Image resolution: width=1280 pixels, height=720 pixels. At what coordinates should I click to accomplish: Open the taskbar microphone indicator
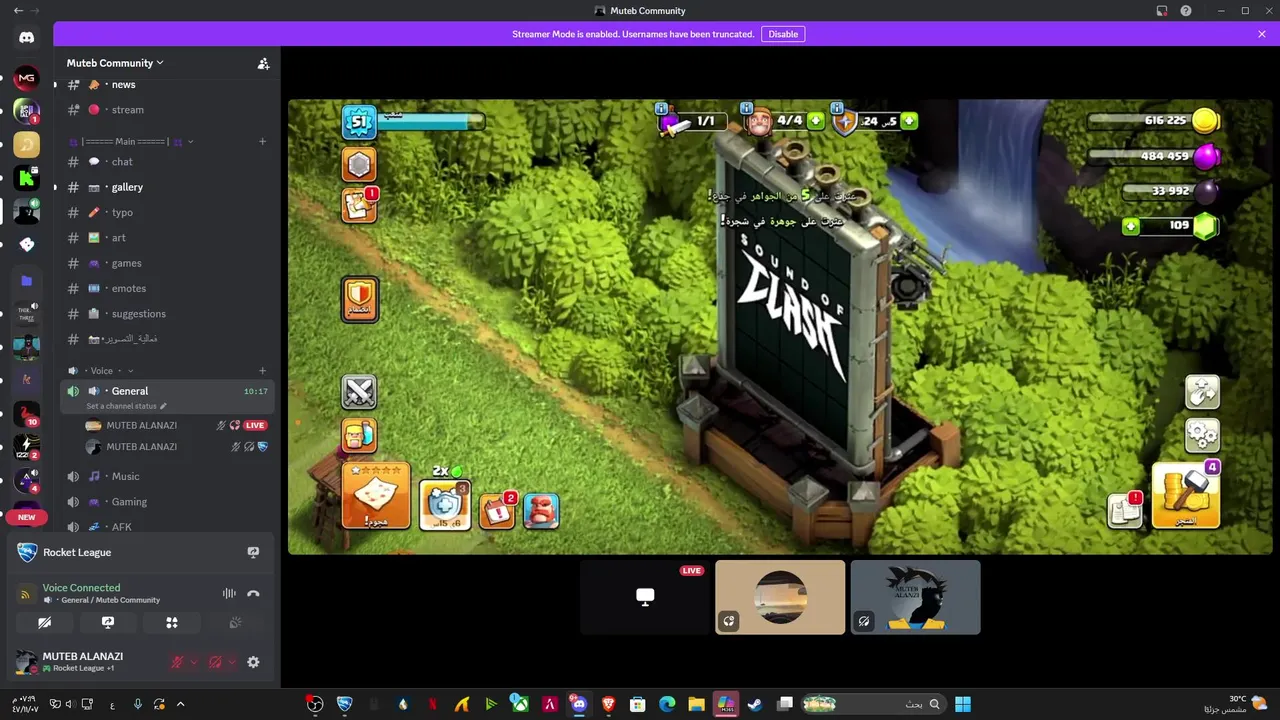point(138,704)
